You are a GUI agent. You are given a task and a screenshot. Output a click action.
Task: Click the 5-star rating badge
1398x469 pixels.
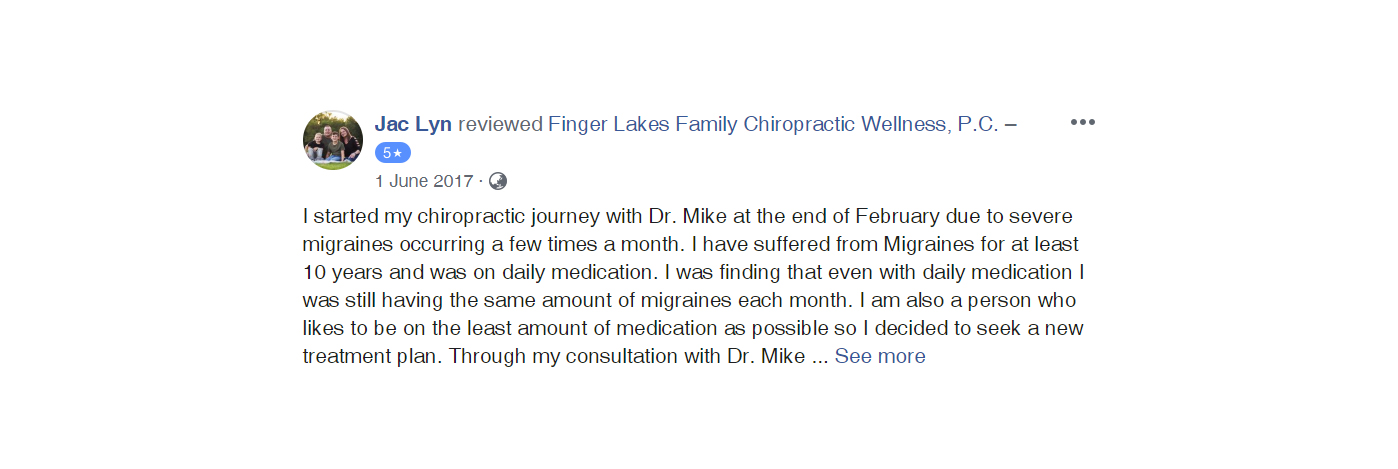click(x=392, y=153)
